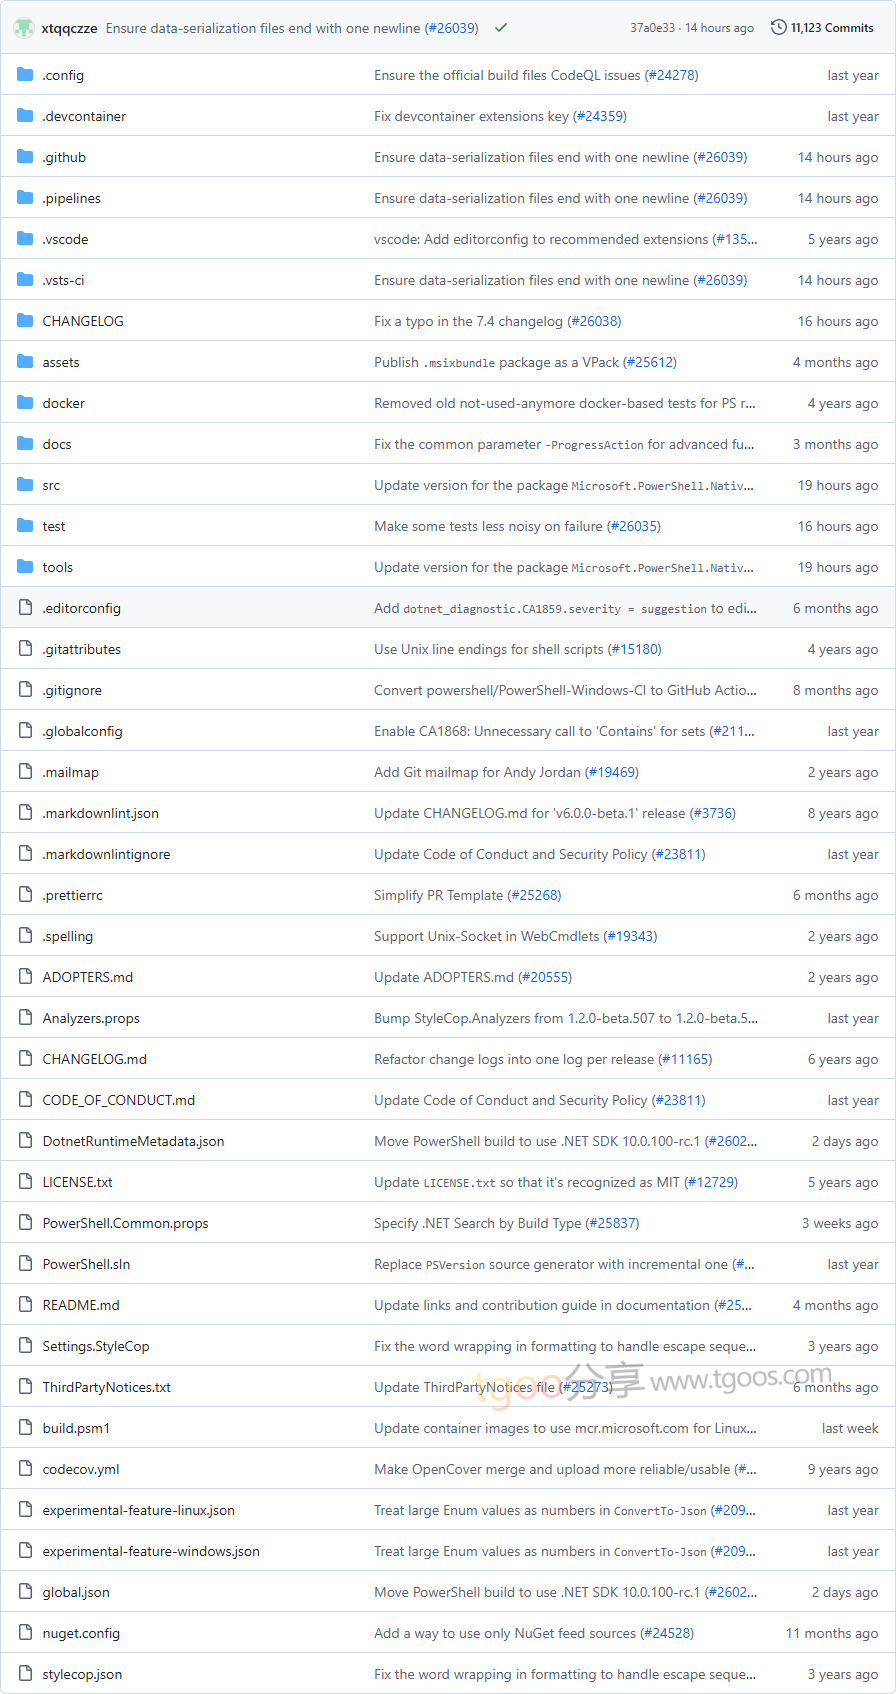This screenshot has height=1694, width=896.
Task: Open the ThirdPartyNotices.txt file
Action: point(106,1387)
